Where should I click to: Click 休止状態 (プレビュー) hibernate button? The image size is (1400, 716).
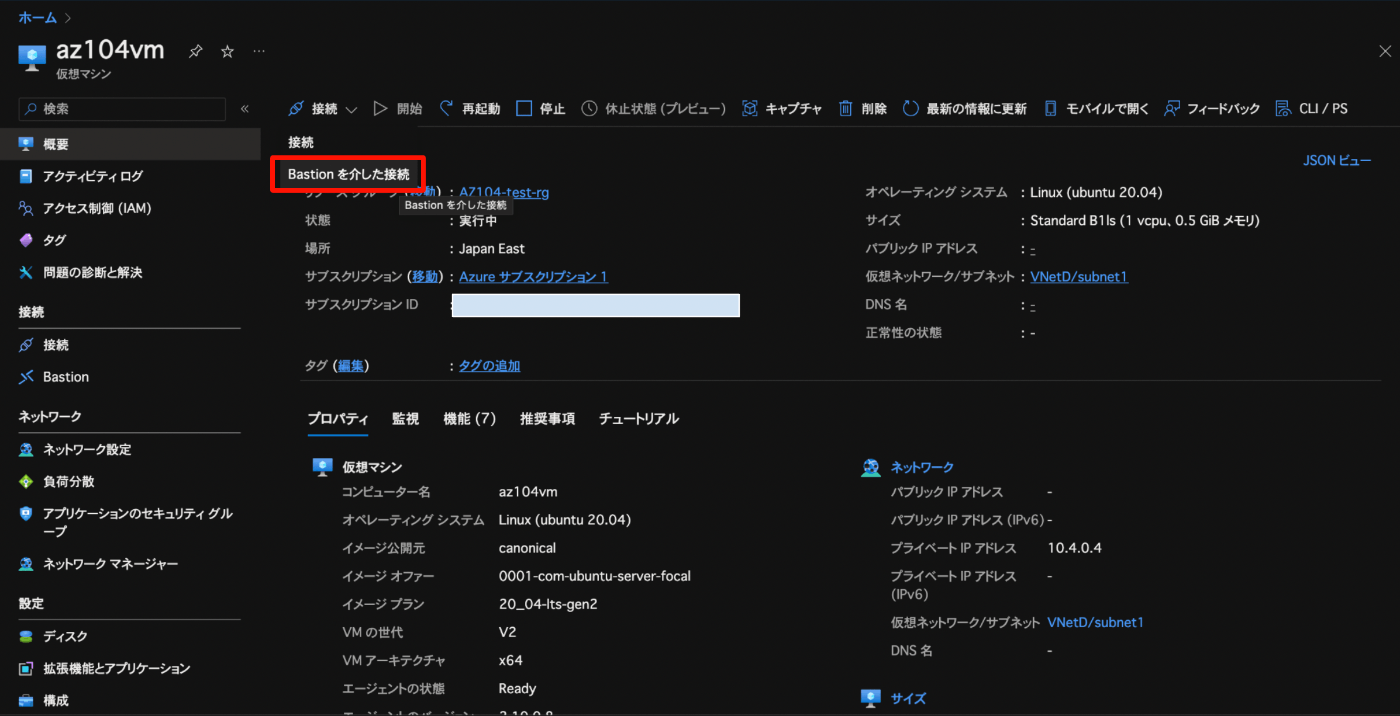(x=653, y=109)
